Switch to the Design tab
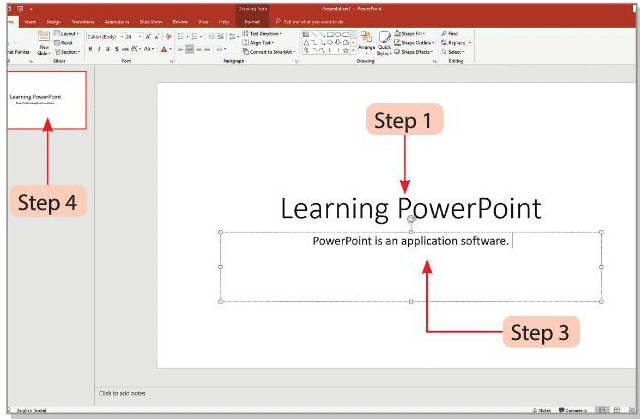 click(x=53, y=22)
